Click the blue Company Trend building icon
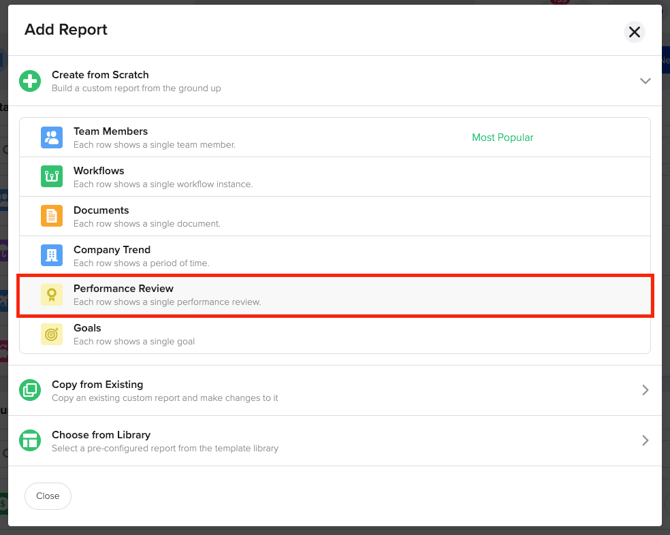 [x=52, y=256]
